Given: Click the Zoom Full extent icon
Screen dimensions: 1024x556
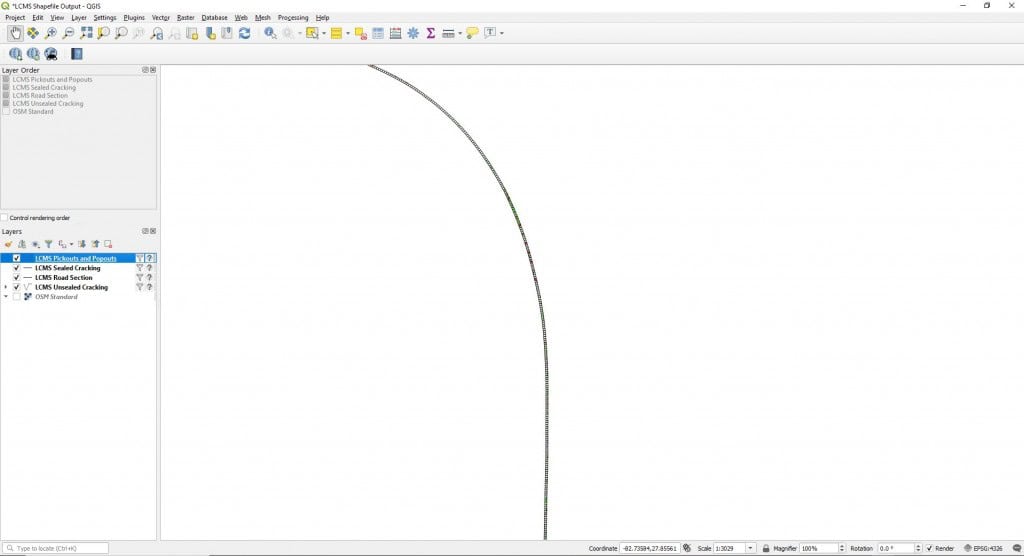Looking at the screenshot, I should [x=86, y=33].
